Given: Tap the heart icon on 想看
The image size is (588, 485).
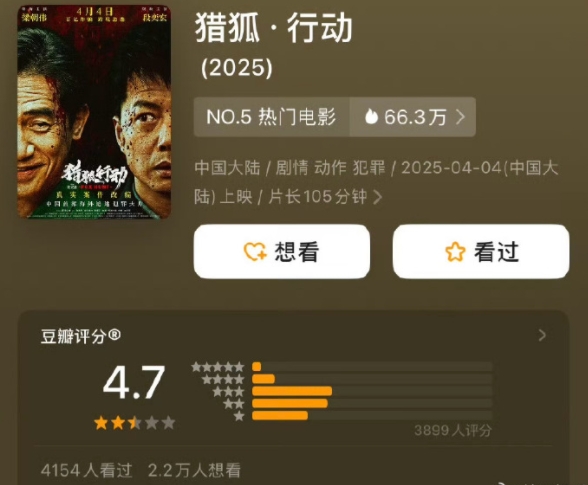Looking at the screenshot, I should pyautogui.click(x=255, y=251).
